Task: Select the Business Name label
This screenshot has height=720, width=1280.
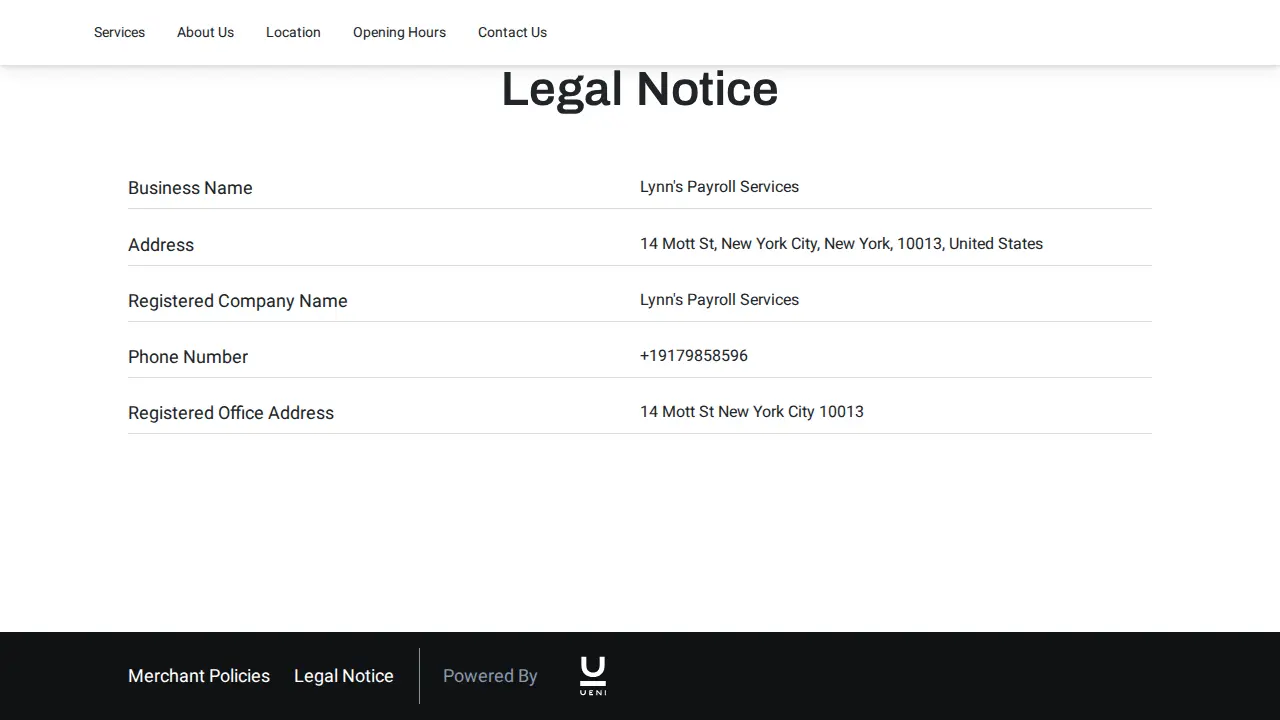Action: pyautogui.click(x=190, y=188)
